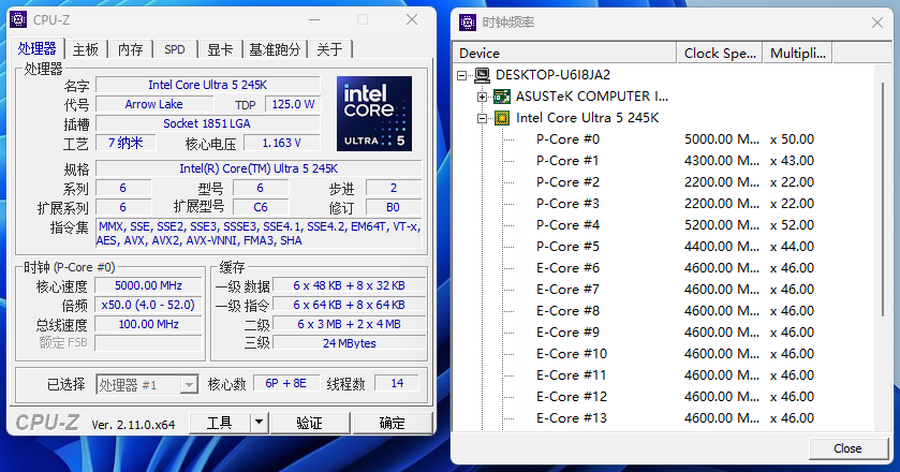Open the SPD tab
Screen dimensions: 900x472
click(x=174, y=49)
